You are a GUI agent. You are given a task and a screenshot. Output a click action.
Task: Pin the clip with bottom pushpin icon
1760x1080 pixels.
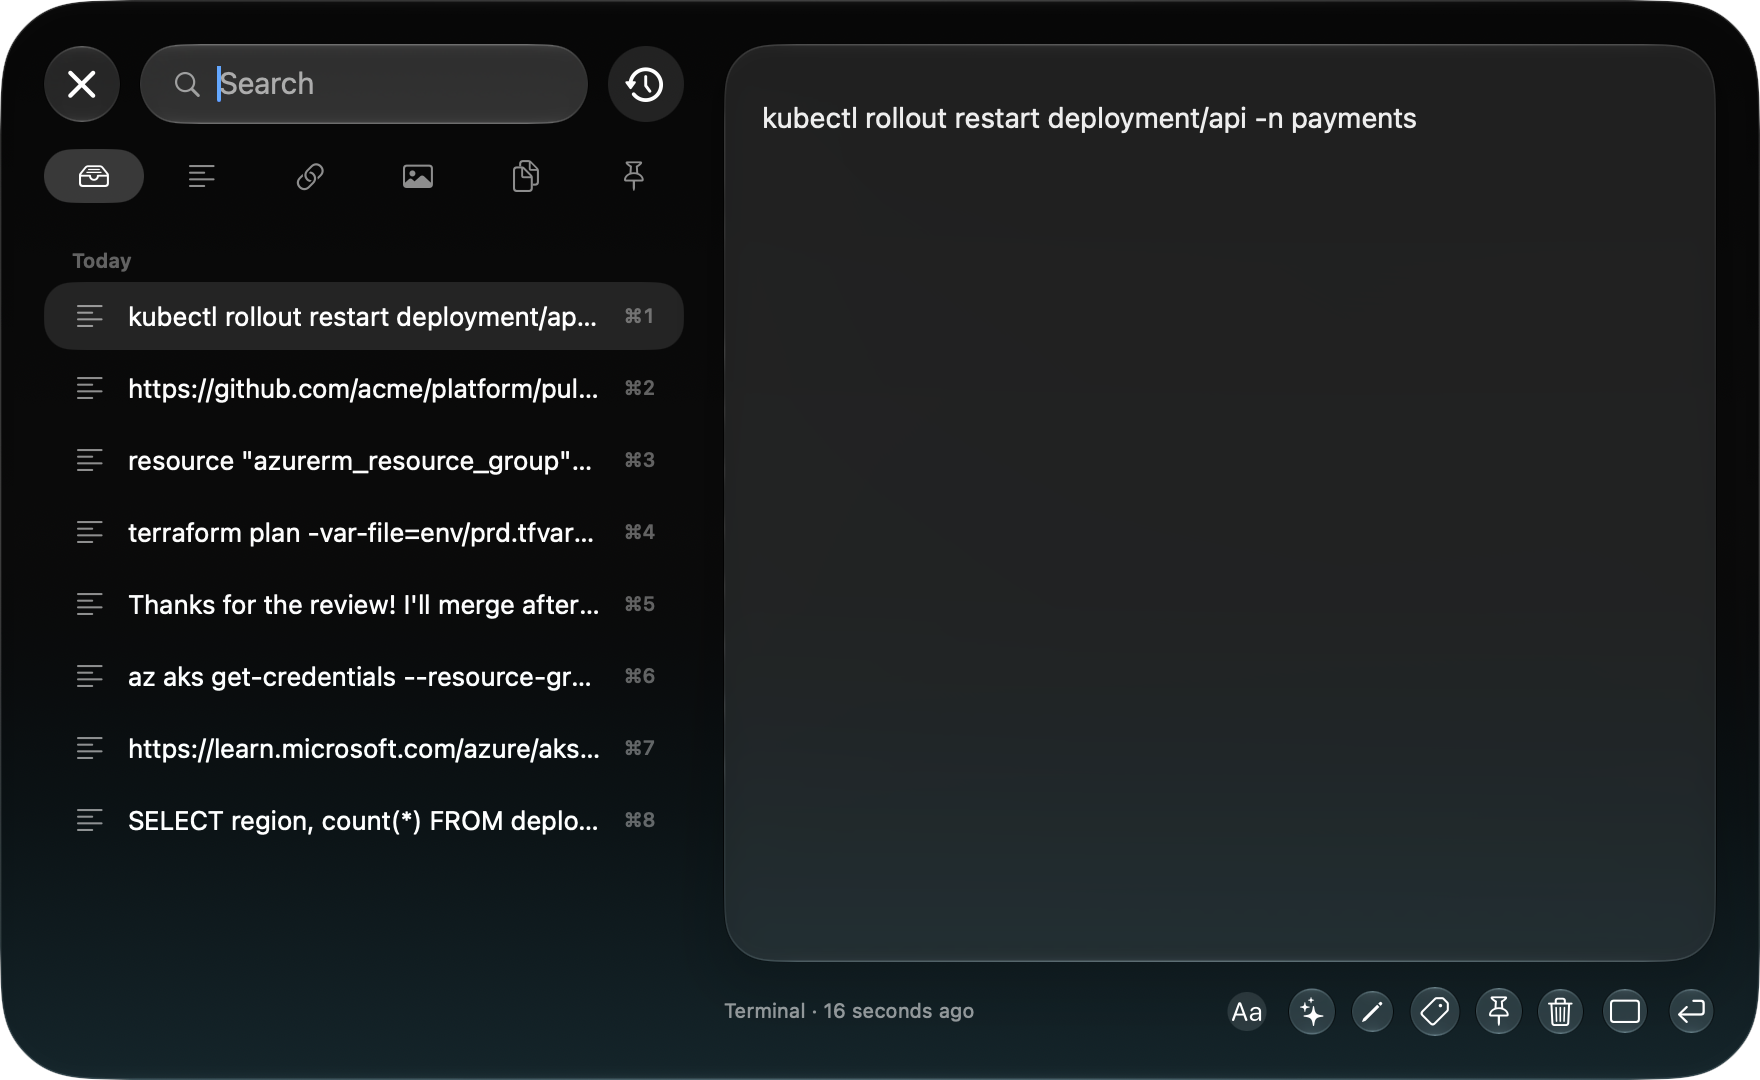coord(1498,1012)
